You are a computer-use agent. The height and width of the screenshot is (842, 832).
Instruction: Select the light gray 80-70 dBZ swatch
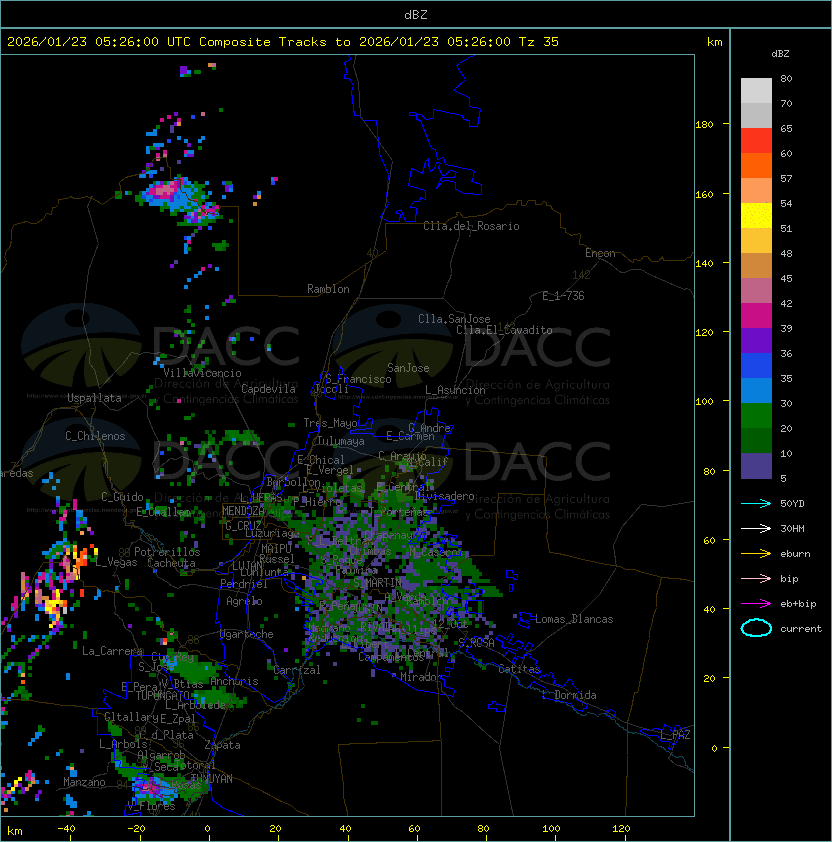click(x=756, y=91)
